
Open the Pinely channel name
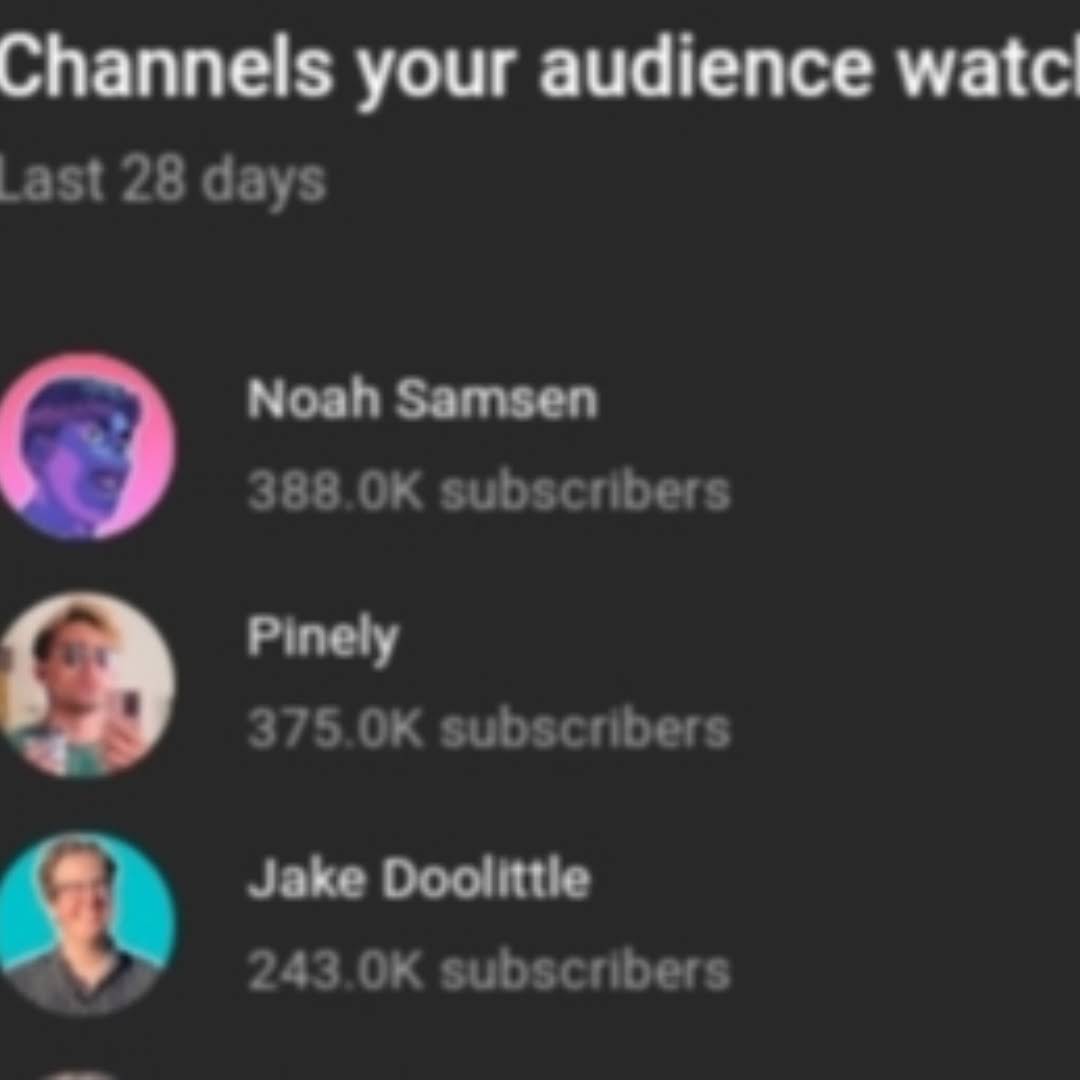pos(323,638)
